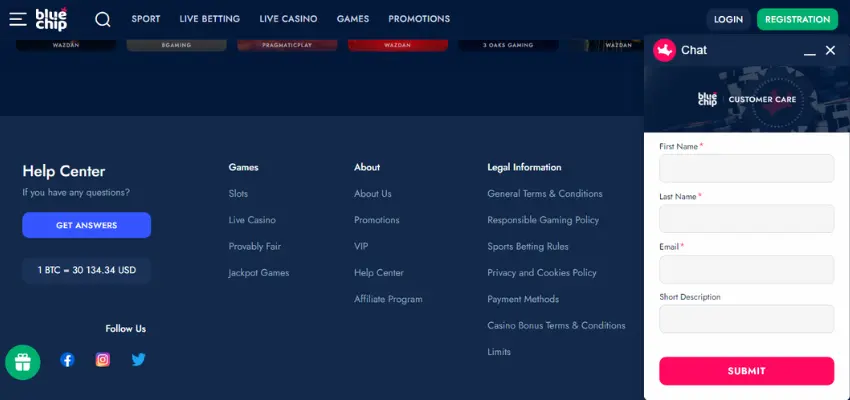Open the Responsible Gaming Policy link
The width and height of the screenshot is (850, 400).
click(x=543, y=220)
